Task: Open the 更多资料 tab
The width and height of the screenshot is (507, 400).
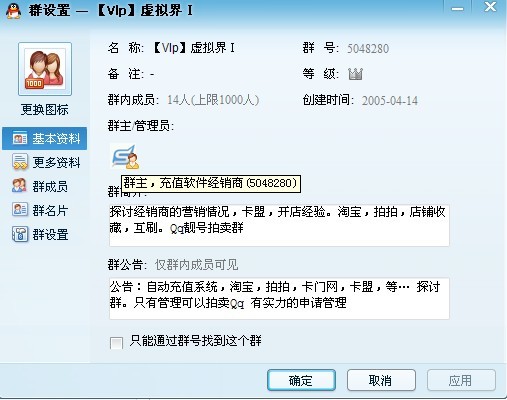Action: [x=45, y=162]
